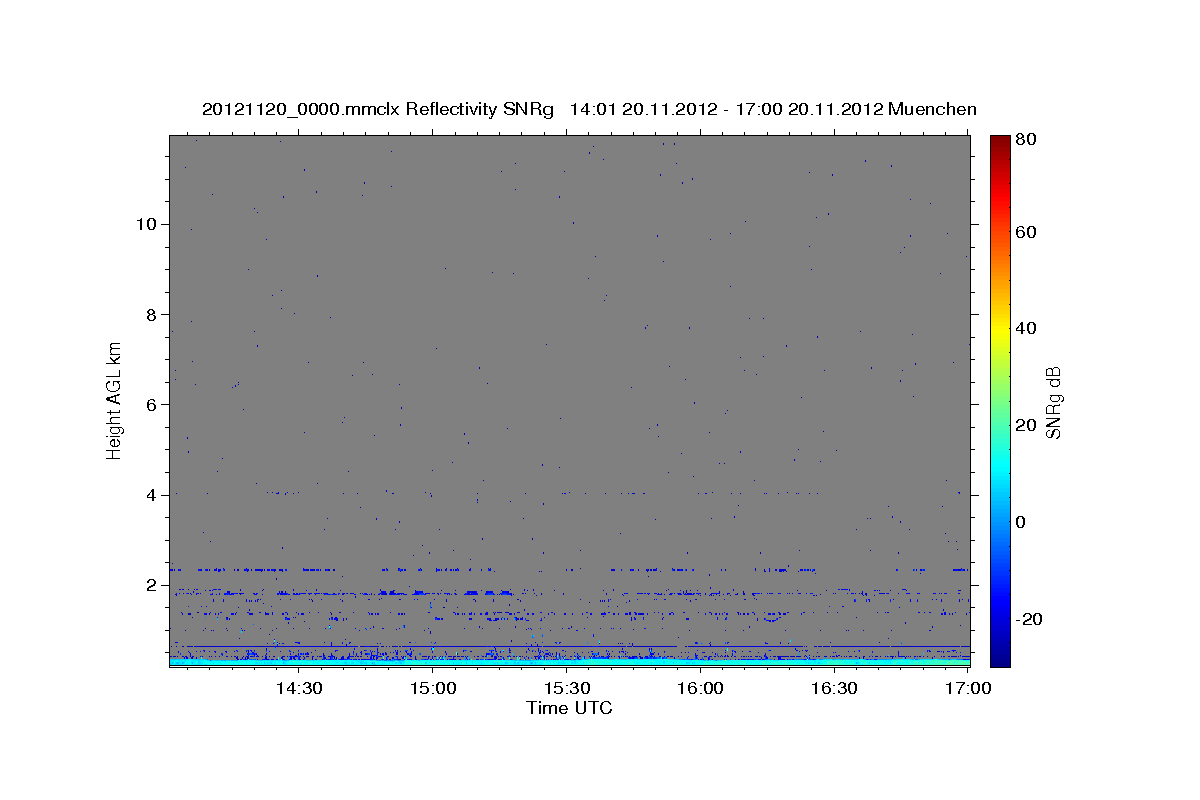
Task: Click the 'SNRg dB' colorbar label
Action: tap(1053, 402)
